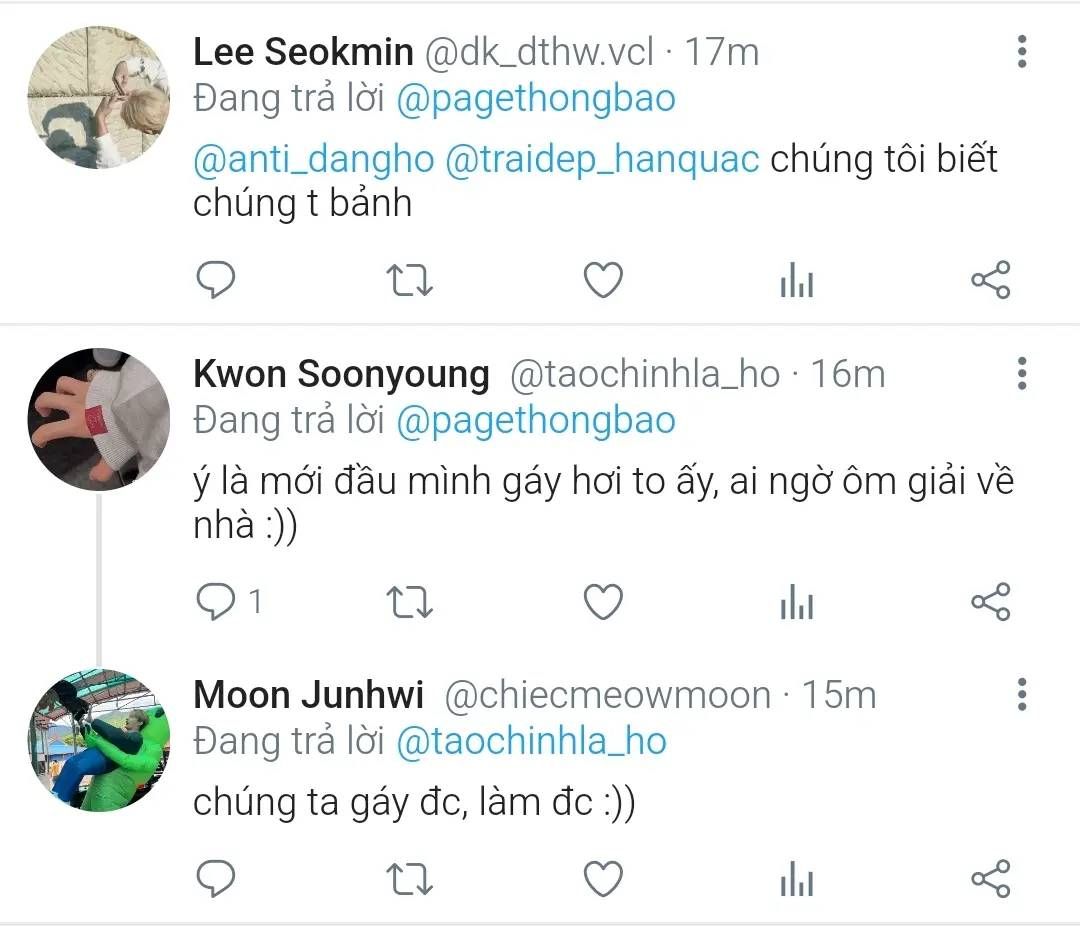Share Kwon Soonyoung's tweet

point(991,601)
